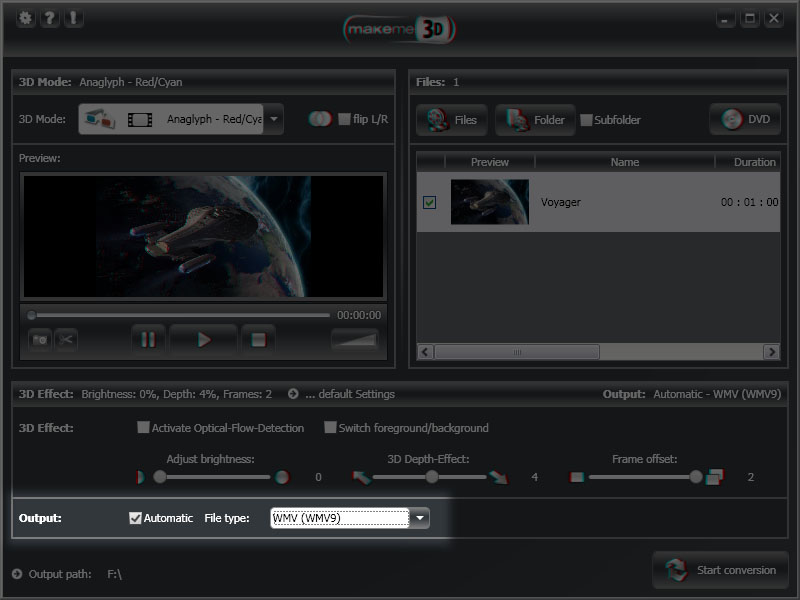The image size is (800, 600).
Task: Open the 3D Mode dropdown arrow
Action: coord(274,119)
